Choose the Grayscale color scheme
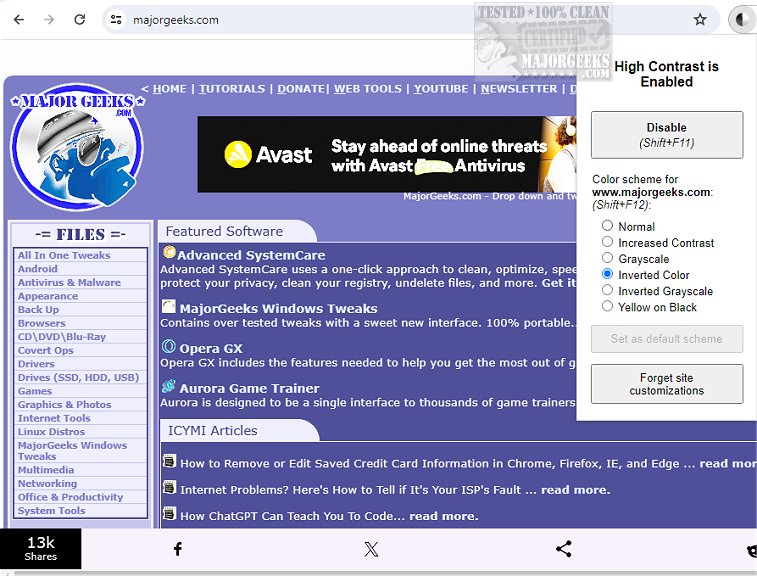Image resolution: width=757 pixels, height=576 pixels. 607,258
